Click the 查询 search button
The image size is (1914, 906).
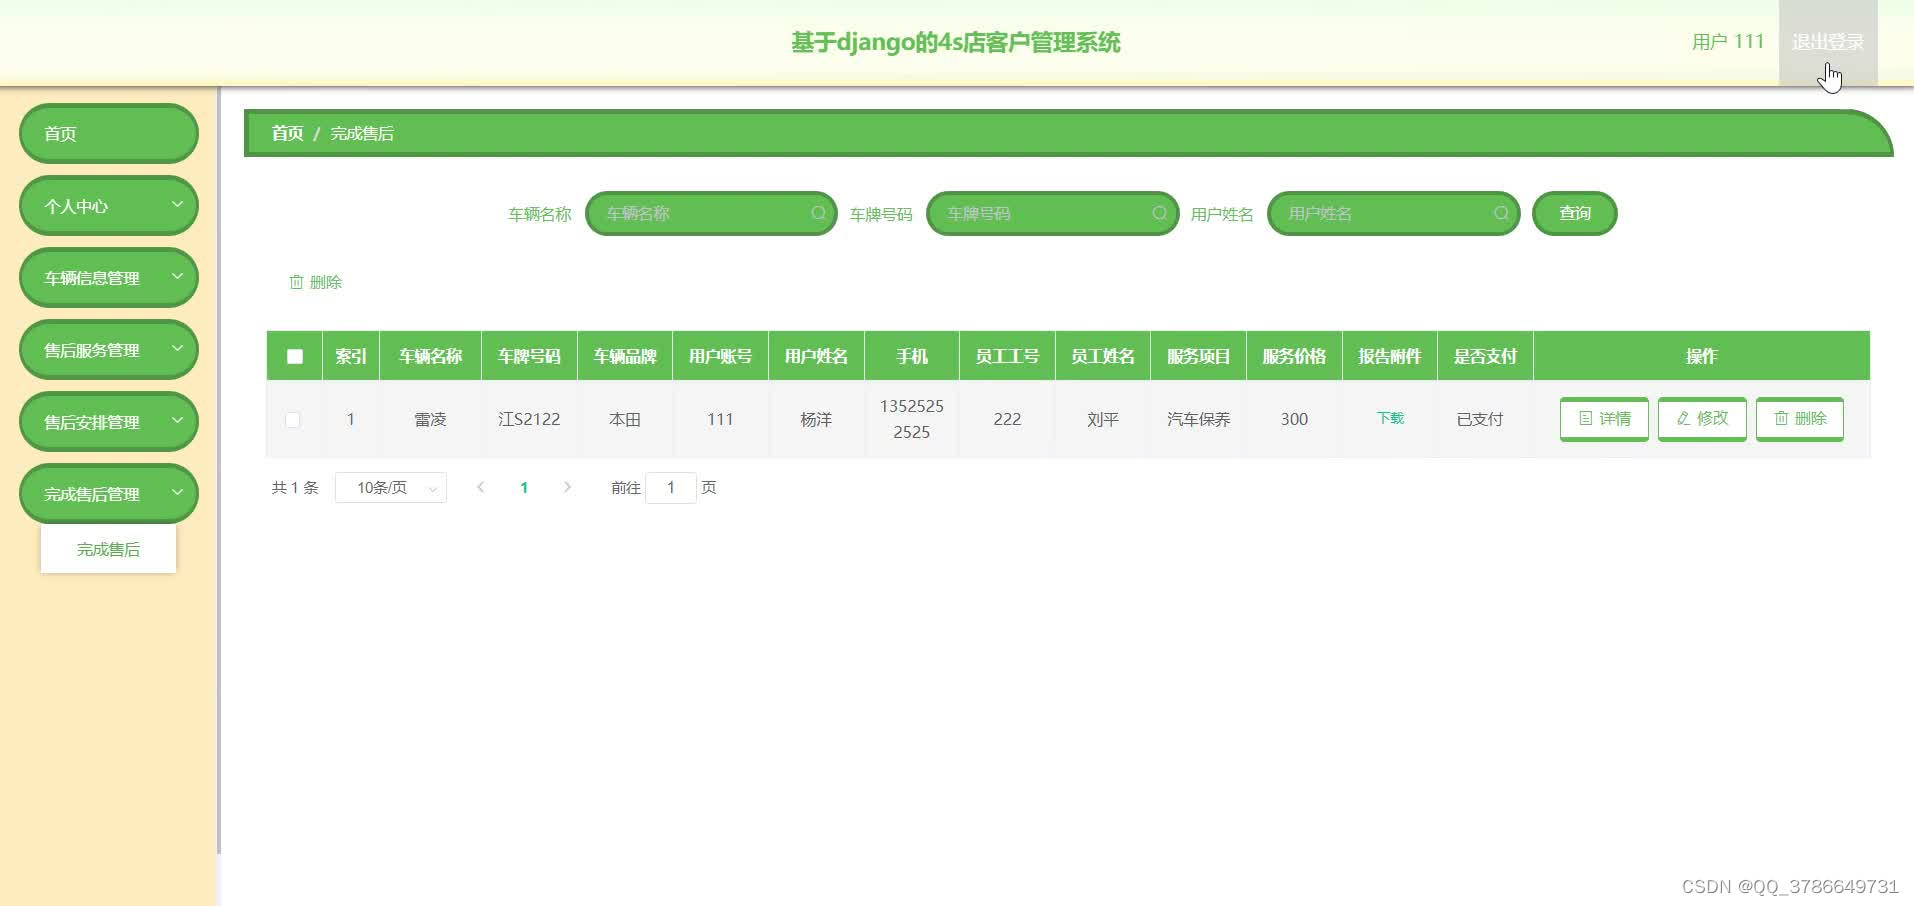tap(1574, 213)
